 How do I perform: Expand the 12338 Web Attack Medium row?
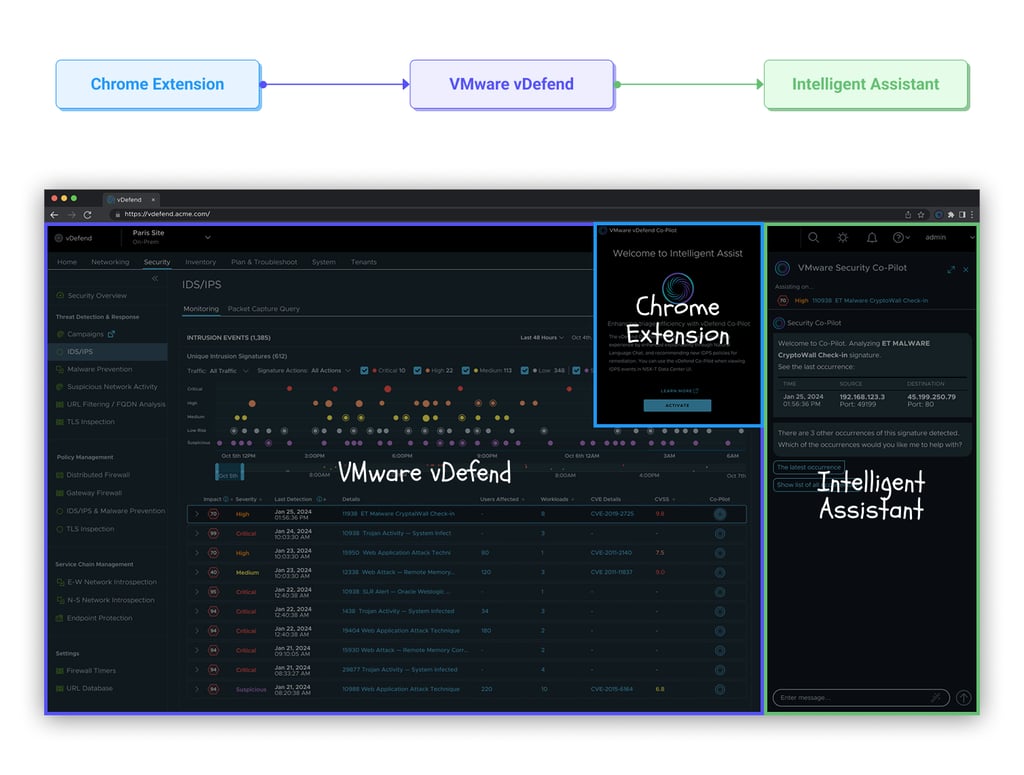coord(197,573)
